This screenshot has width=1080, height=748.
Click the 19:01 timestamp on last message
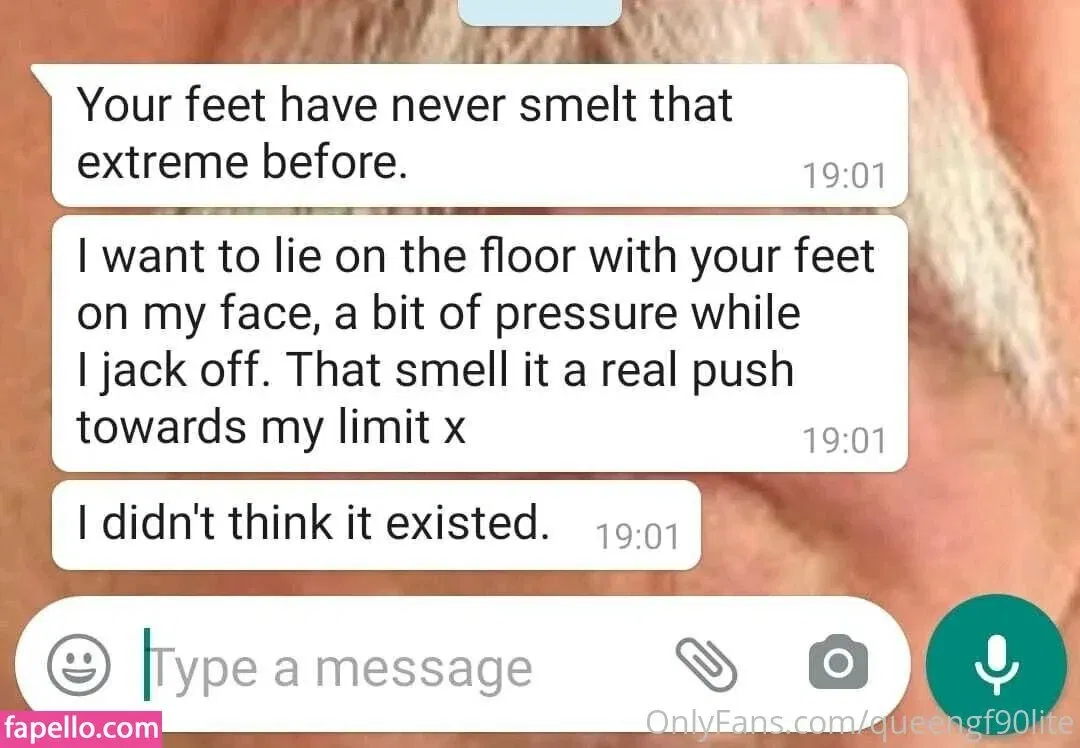coord(637,537)
